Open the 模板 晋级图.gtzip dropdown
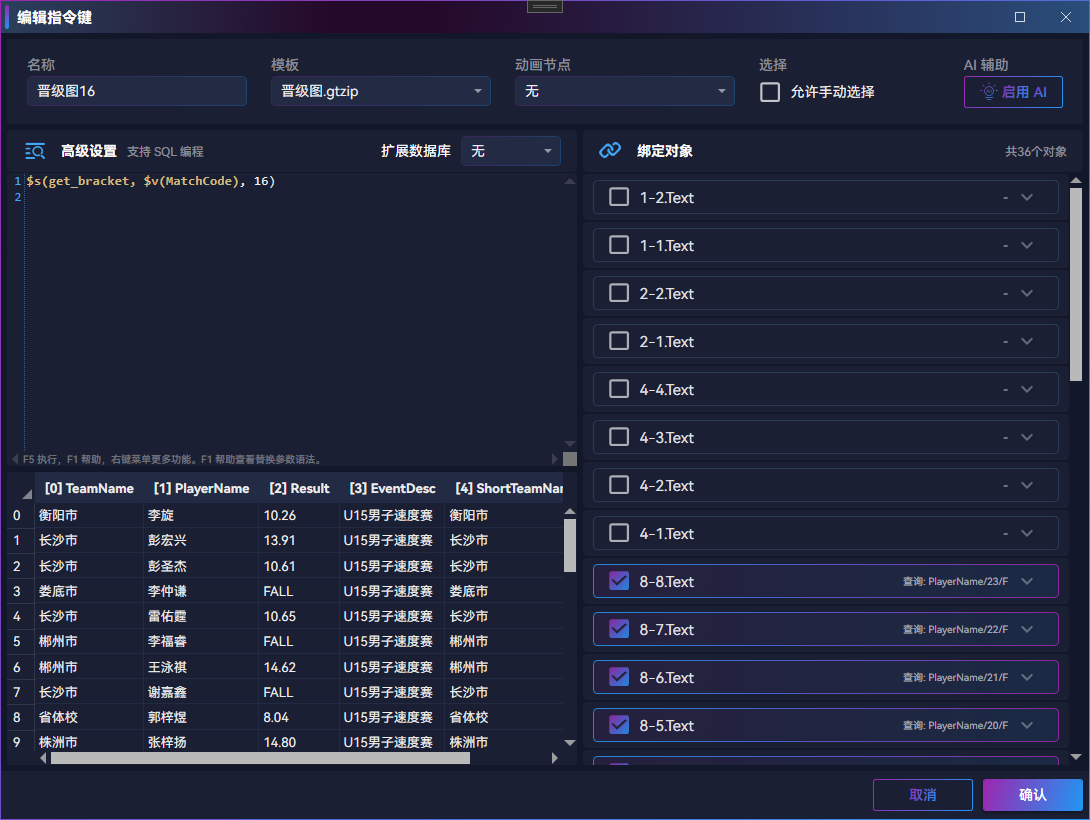The image size is (1090, 820). [380, 91]
